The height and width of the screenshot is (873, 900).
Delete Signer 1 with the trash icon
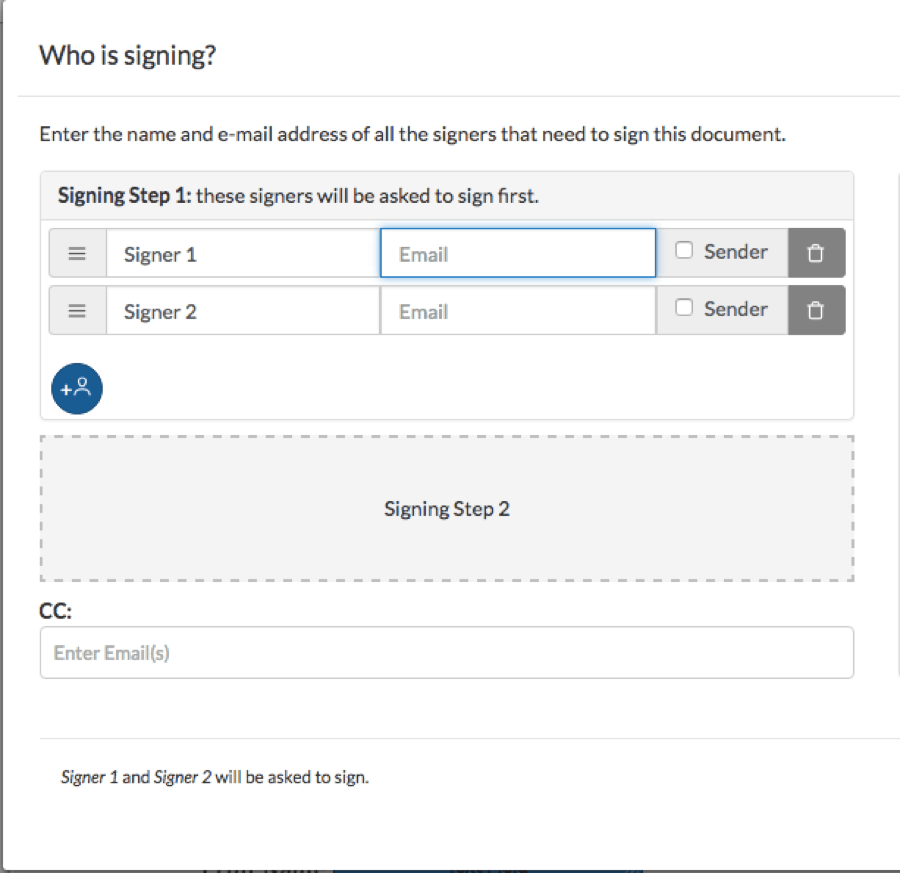[x=816, y=253]
